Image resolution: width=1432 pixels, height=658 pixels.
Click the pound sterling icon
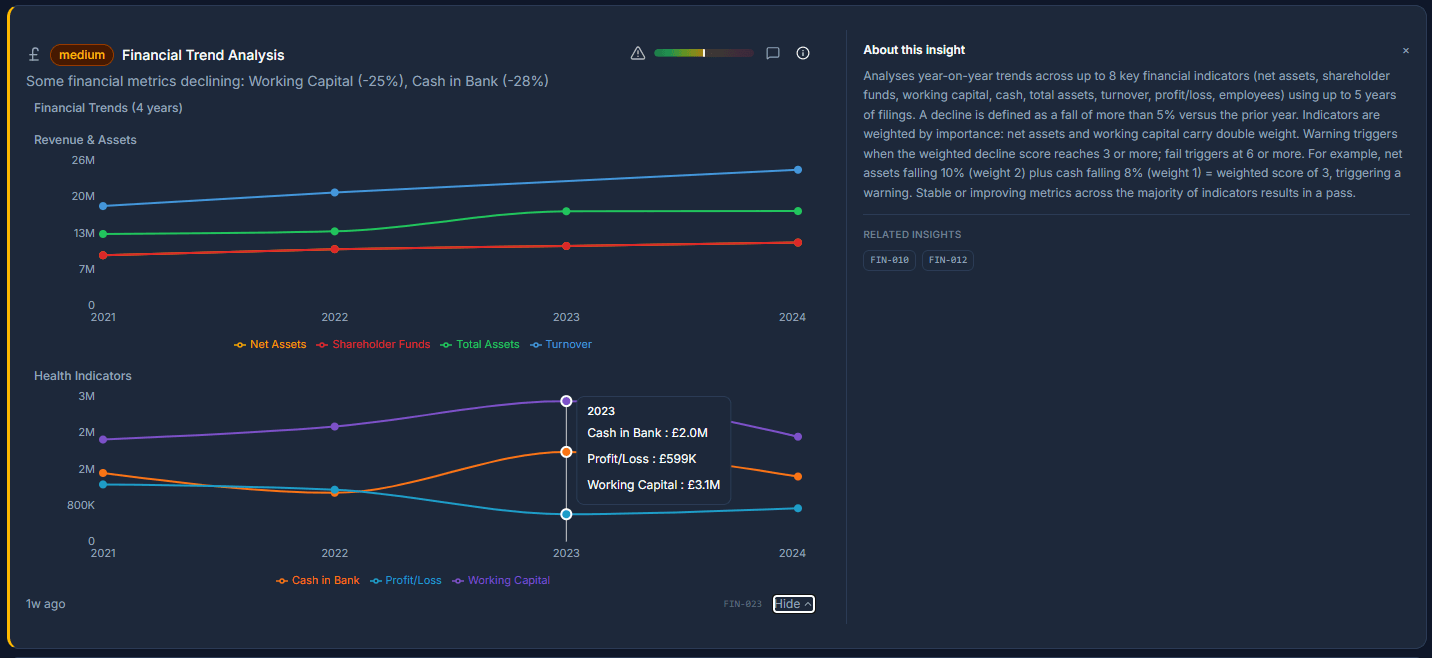tap(34, 55)
